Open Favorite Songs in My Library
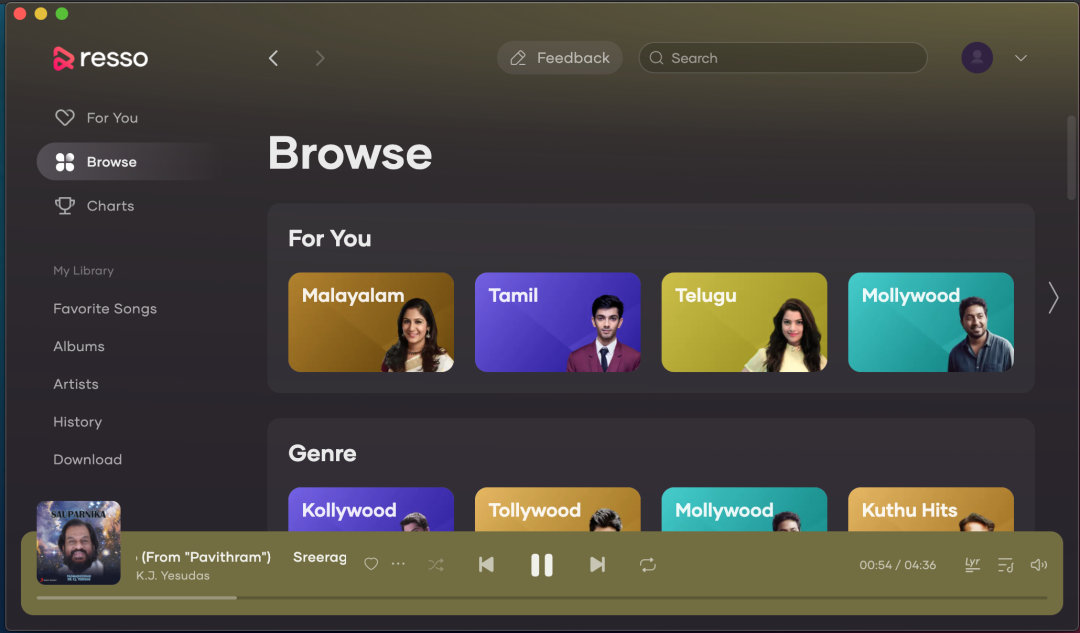Image resolution: width=1080 pixels, height=633 pixels. point(105,309)
